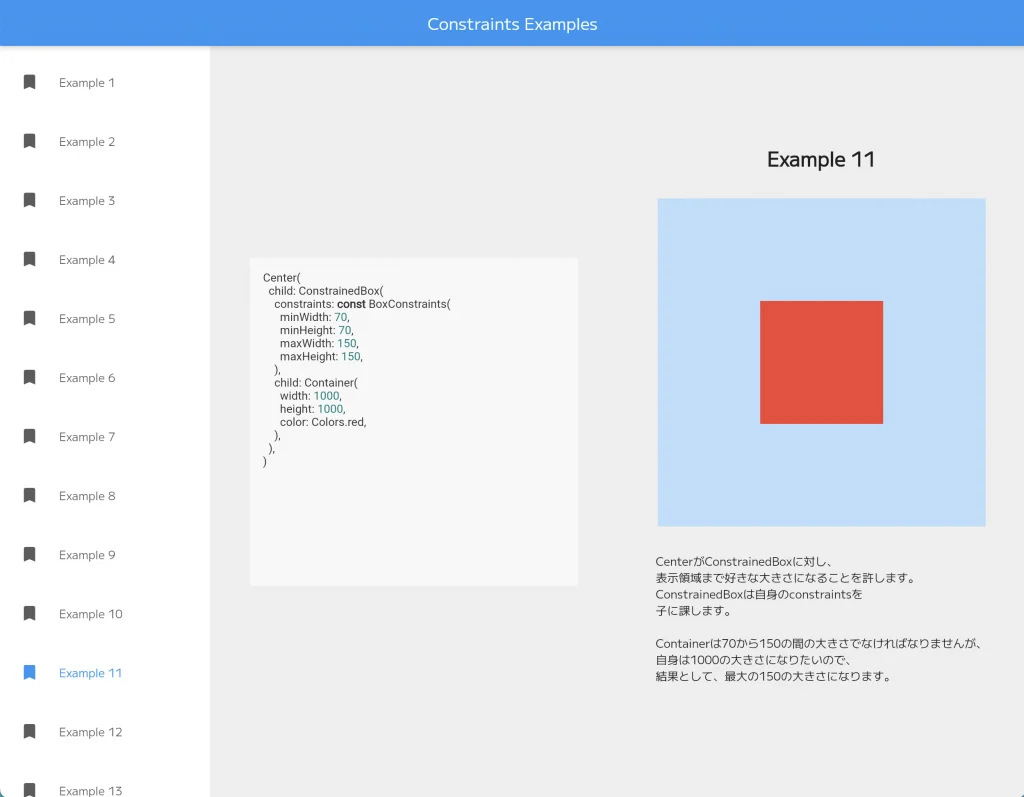Click the bookmark icon beside Example 1
1024x797 pixels.
click(29, 82)
